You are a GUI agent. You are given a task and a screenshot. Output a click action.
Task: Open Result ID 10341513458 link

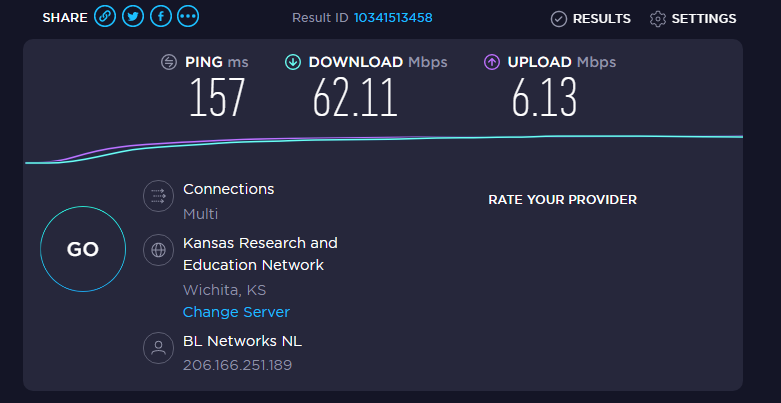pos(393,18)
